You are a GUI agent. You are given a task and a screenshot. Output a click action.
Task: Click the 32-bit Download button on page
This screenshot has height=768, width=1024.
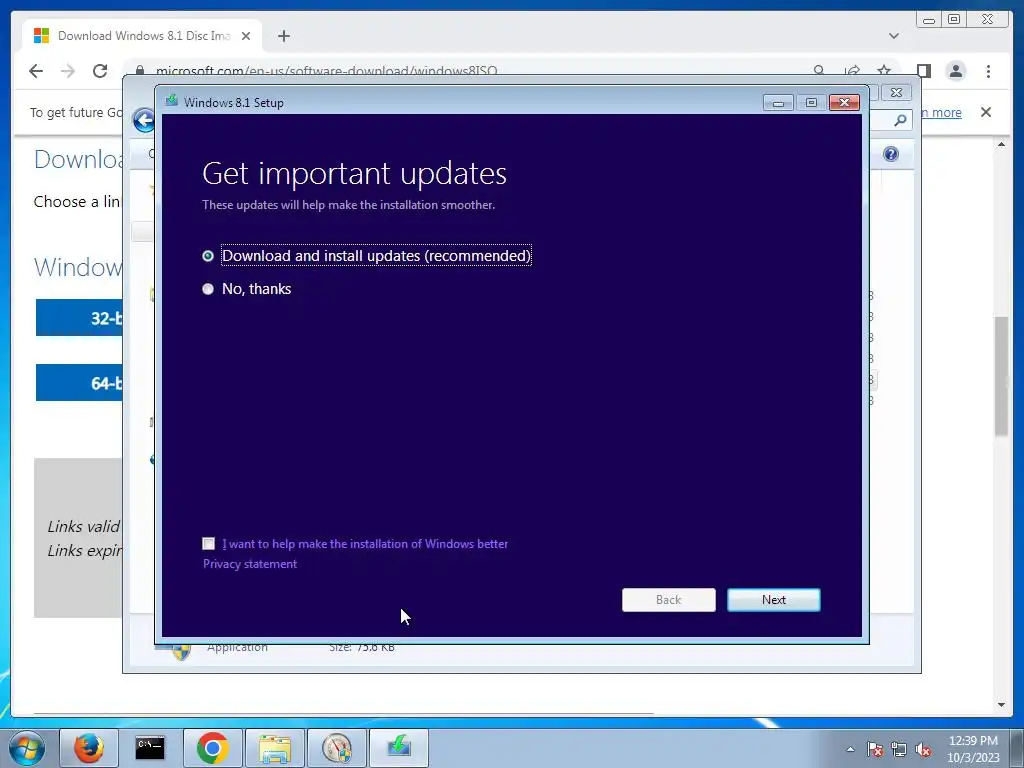(79, 317)
